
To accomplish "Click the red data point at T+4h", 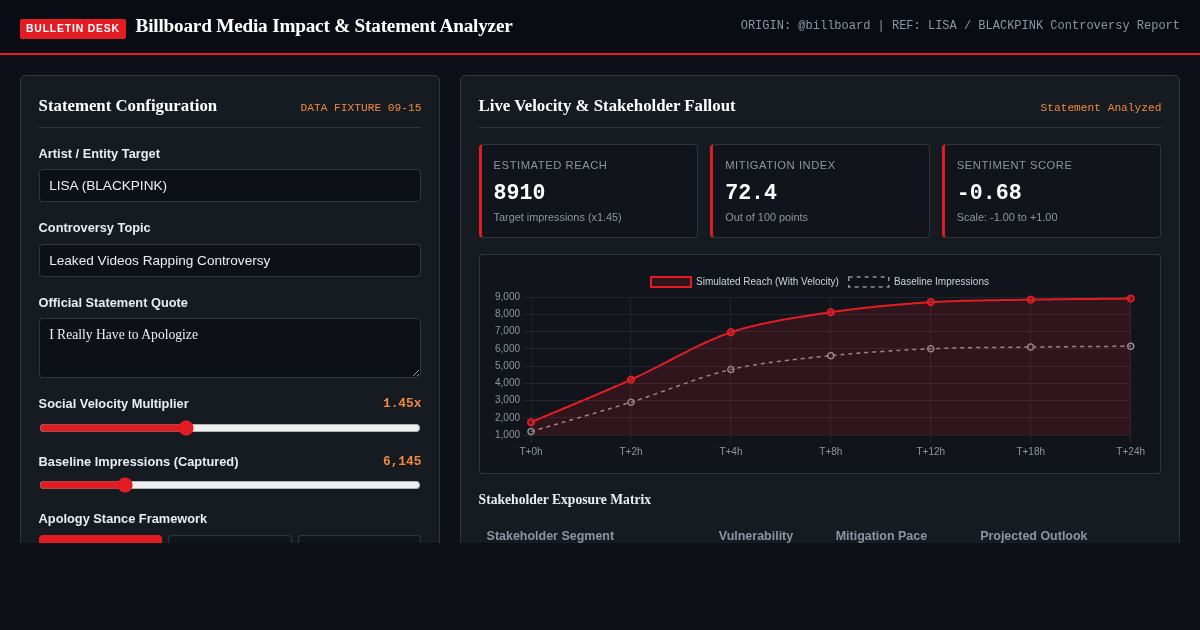I will pos(731,332).
